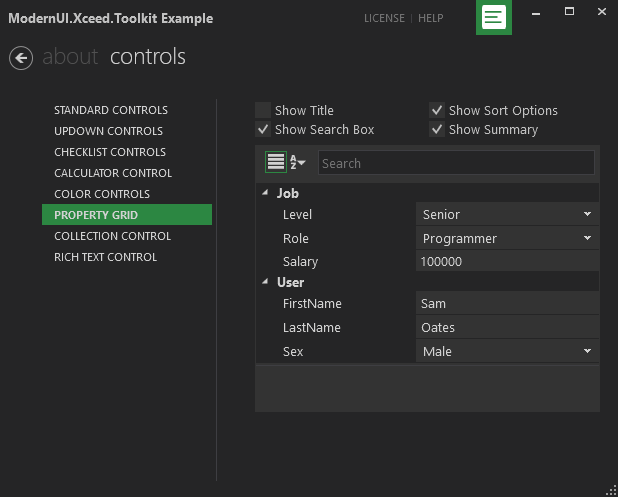Screen dimensions: 618x497
Task: Open the Collection Control page
Action: coord(112,236)
